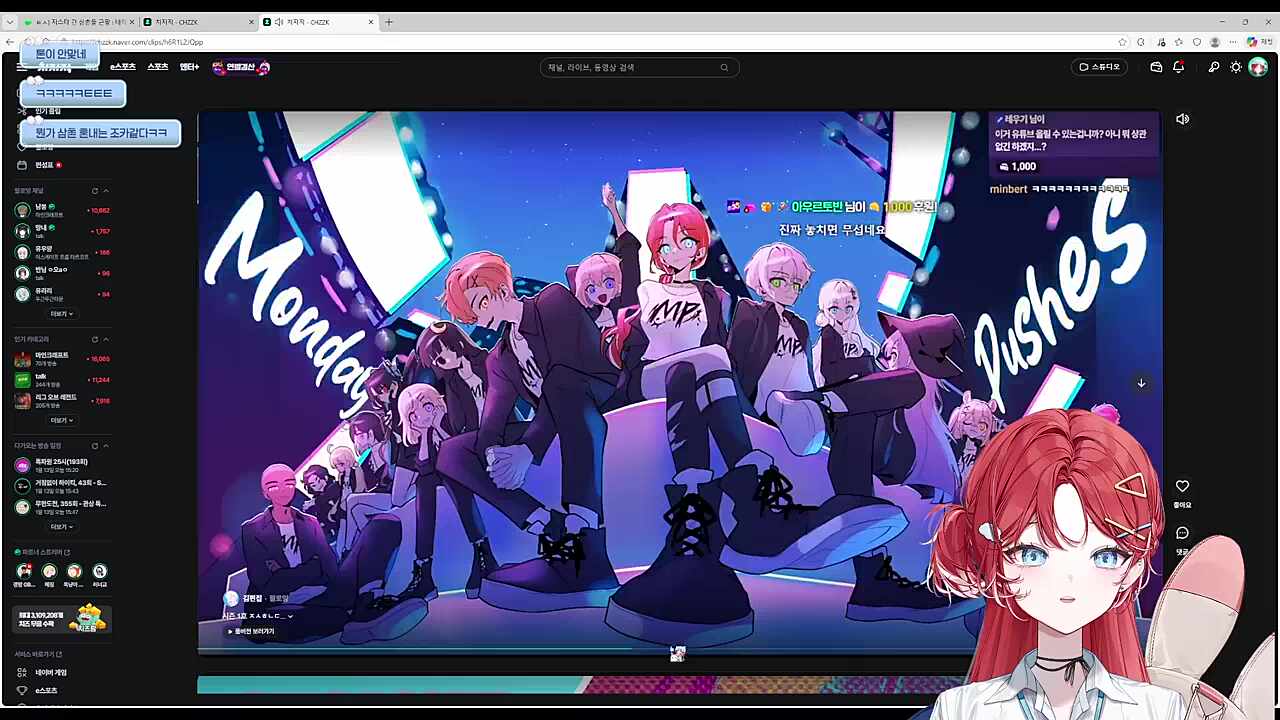Screen dimensions: 1280x720
Task: Mute the clip with the speaker icon
Action: (1182, 119)
